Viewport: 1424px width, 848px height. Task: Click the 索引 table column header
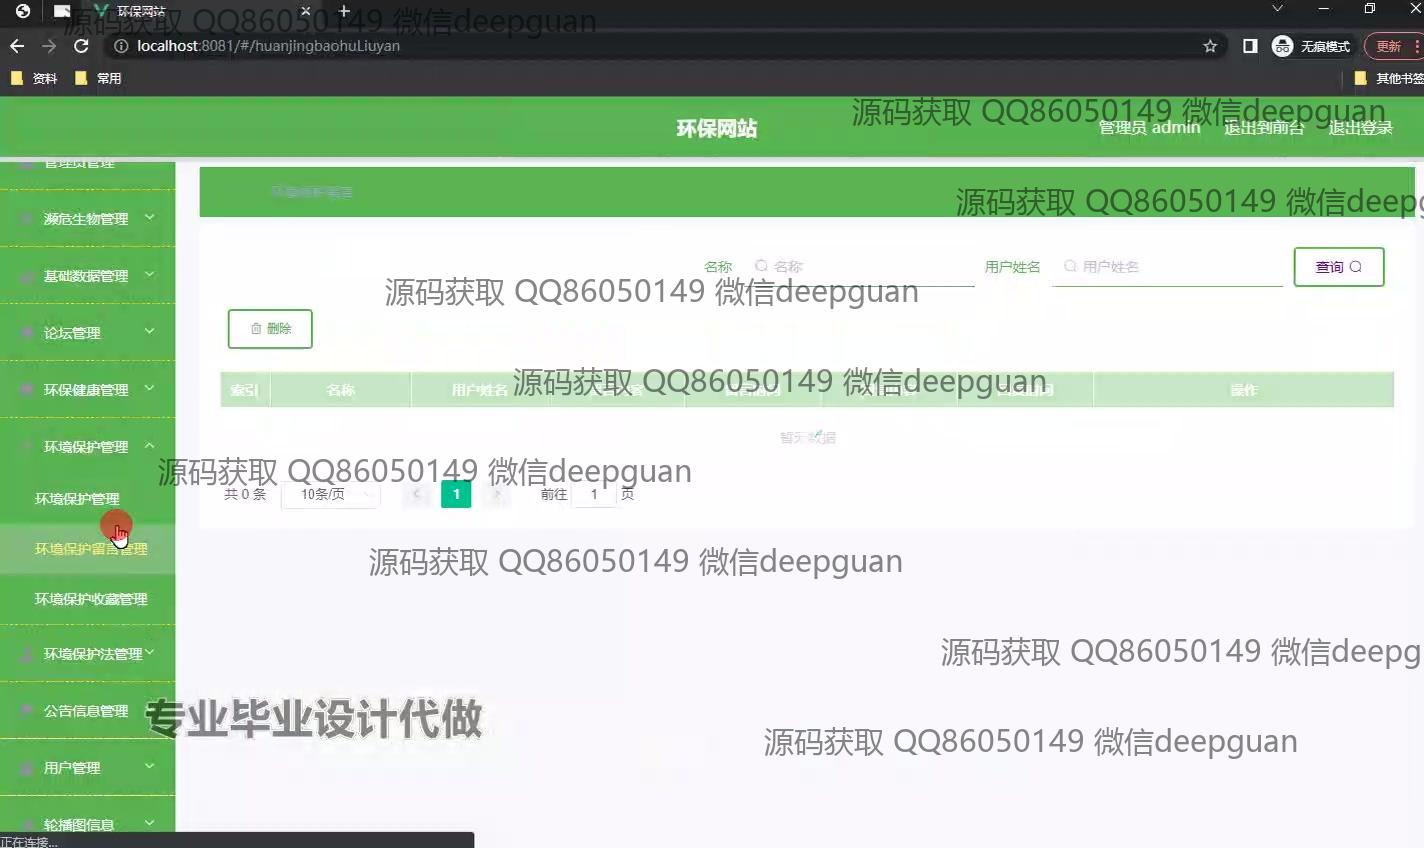(x=245, y=390)
